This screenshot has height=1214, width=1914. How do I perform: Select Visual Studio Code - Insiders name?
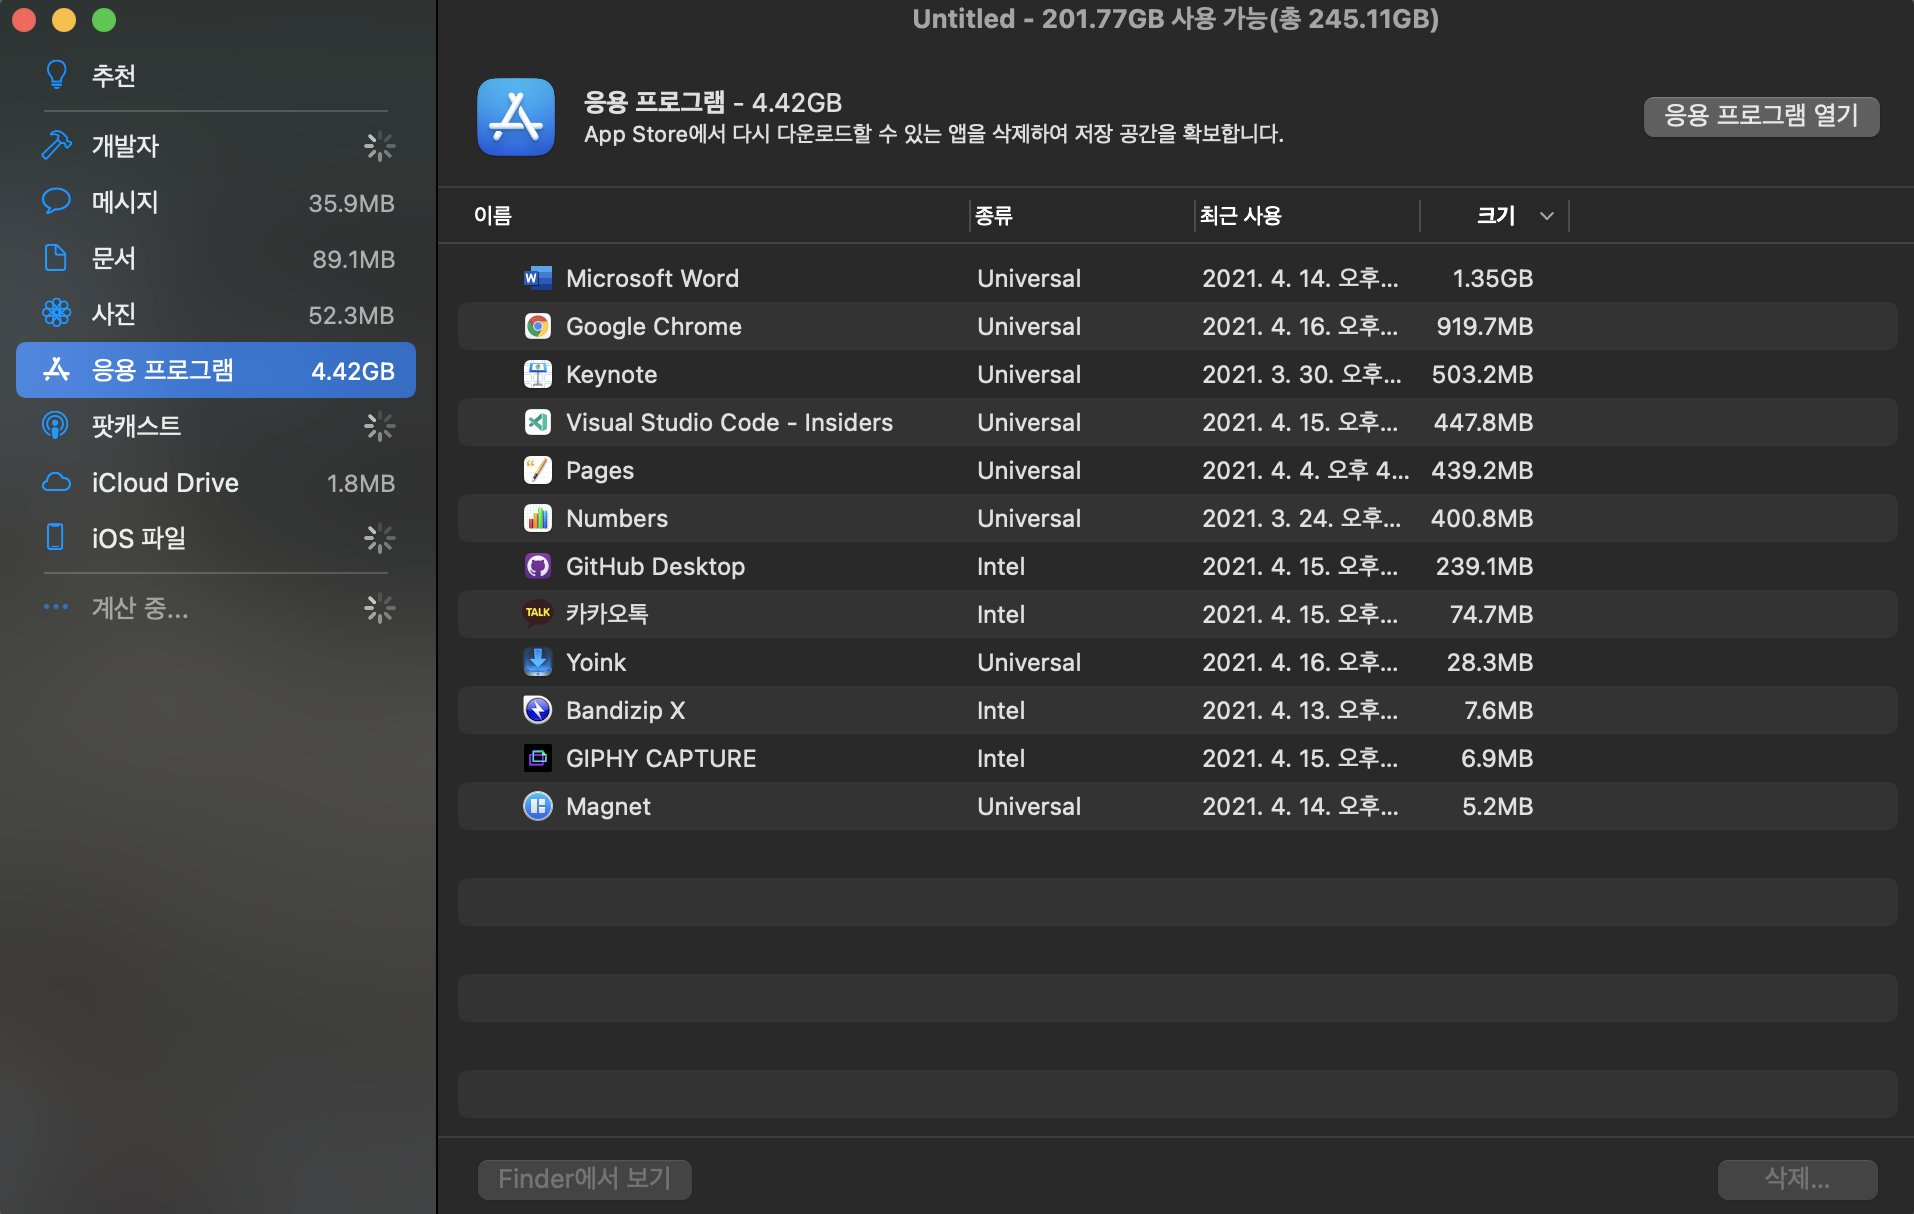729,422
